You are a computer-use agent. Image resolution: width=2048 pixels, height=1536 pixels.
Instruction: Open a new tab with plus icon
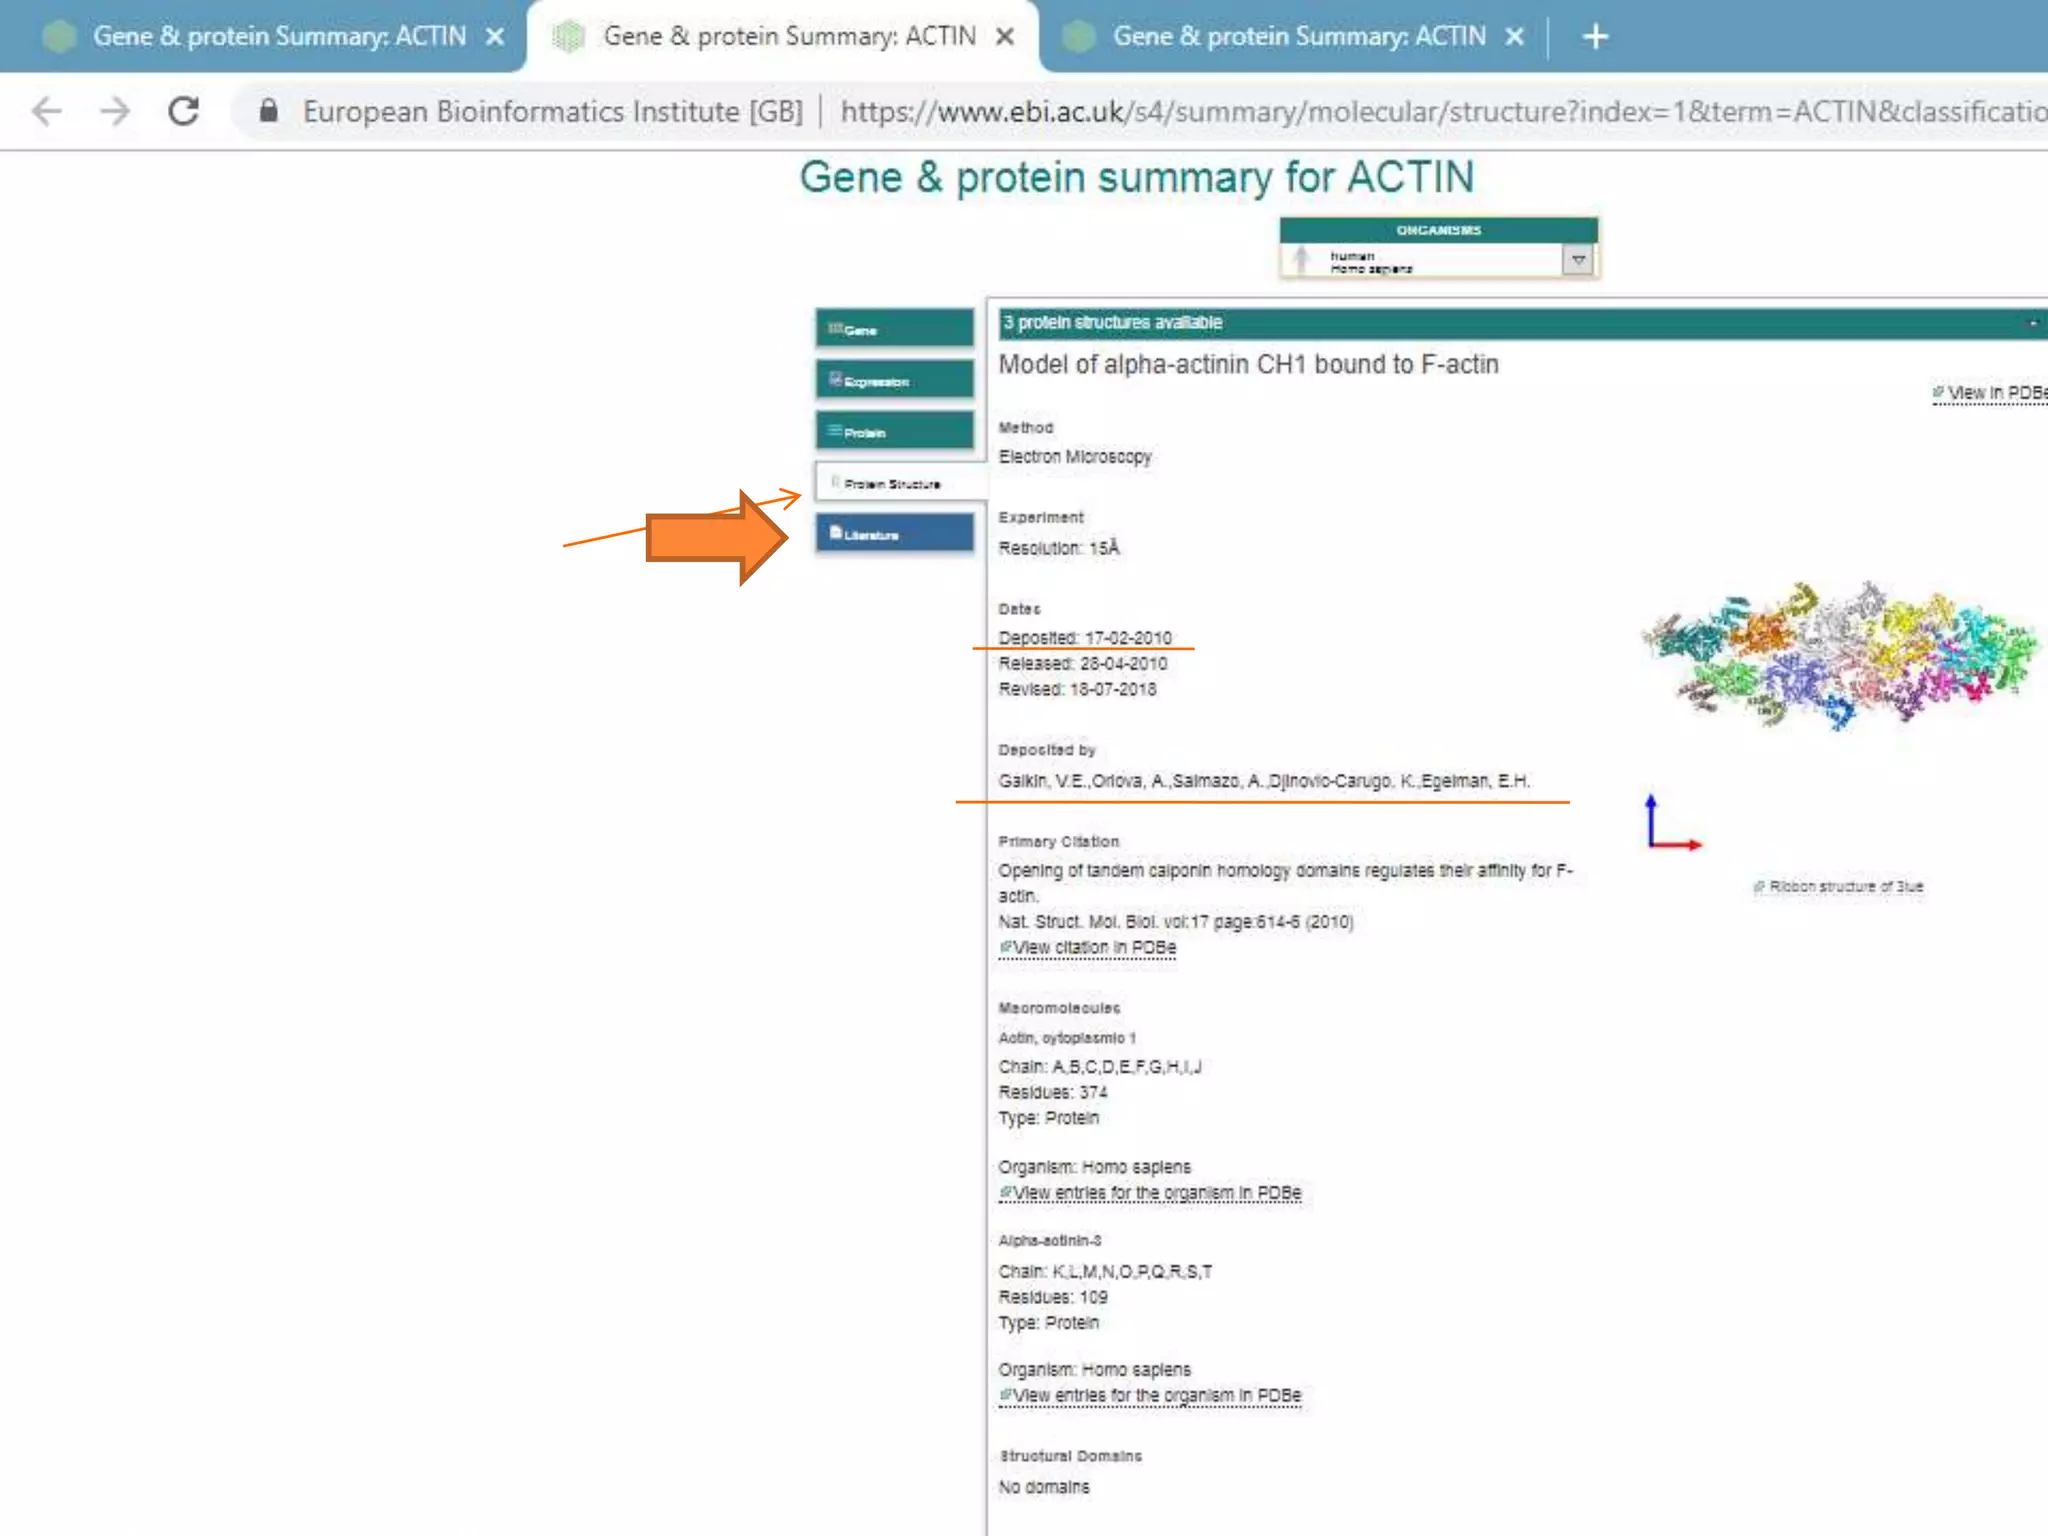tap(1595, 37)
